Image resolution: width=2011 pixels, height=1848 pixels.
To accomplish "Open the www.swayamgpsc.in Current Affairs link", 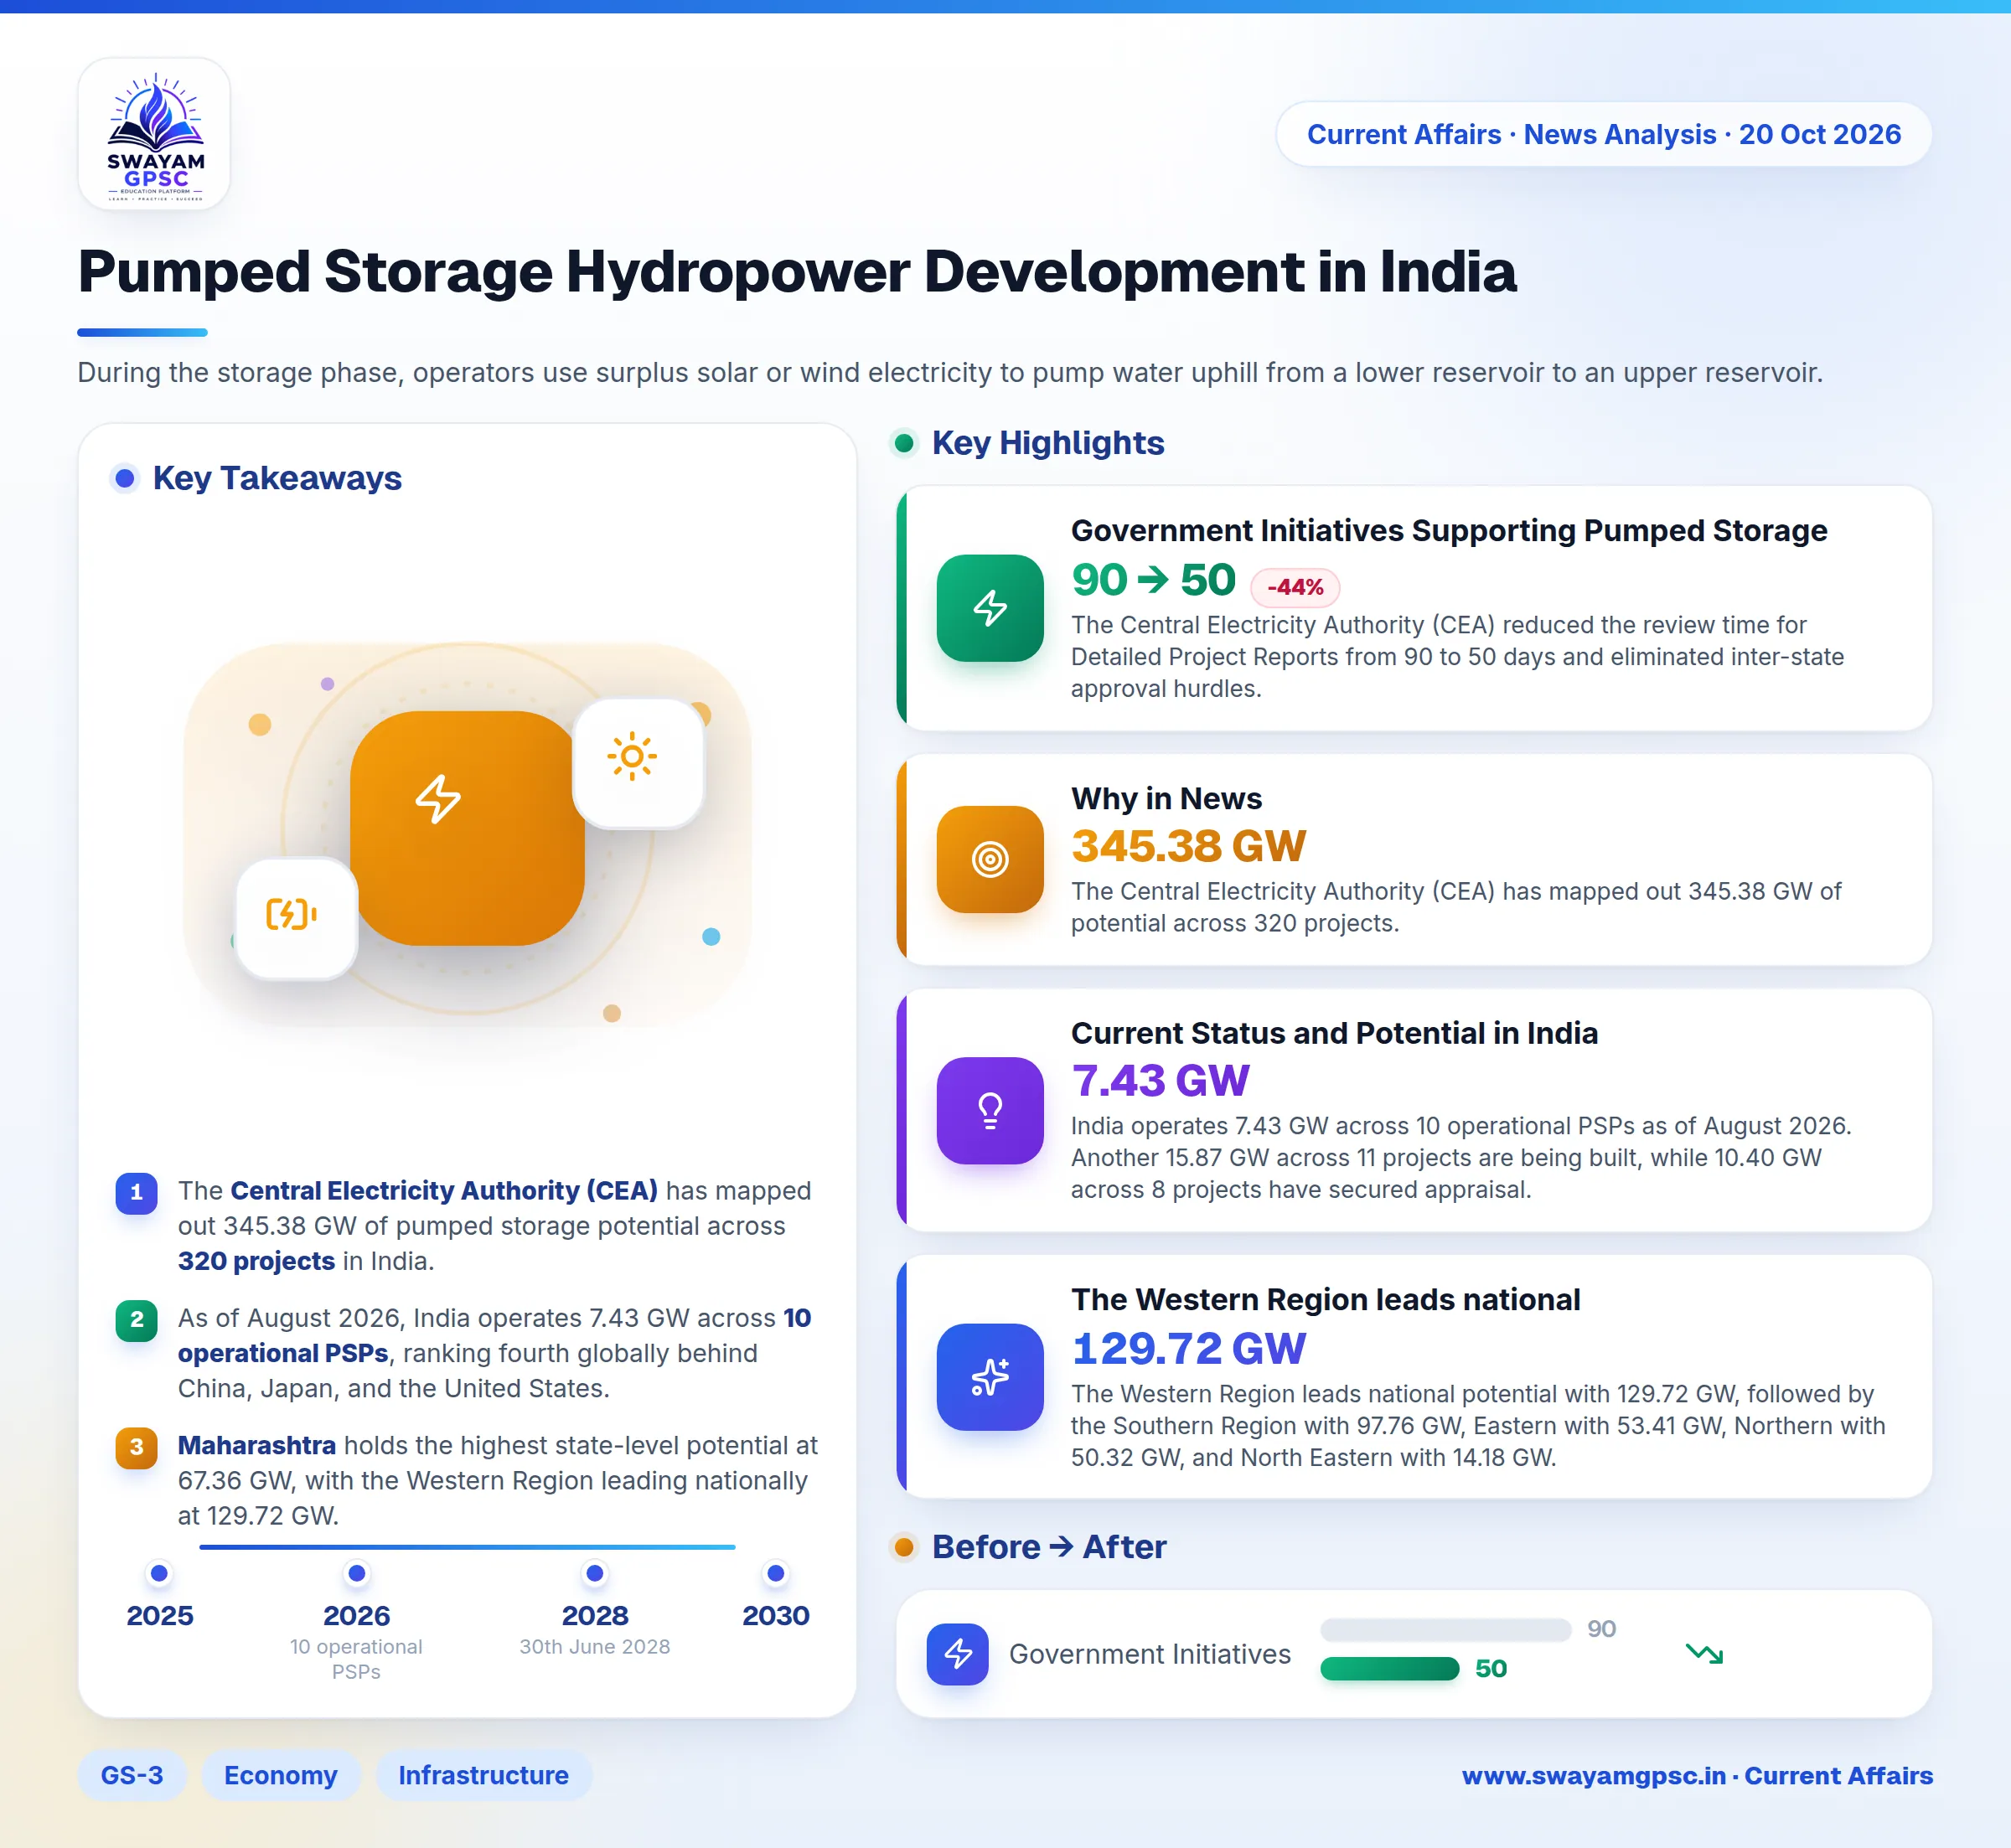I will point(1697,1775).
